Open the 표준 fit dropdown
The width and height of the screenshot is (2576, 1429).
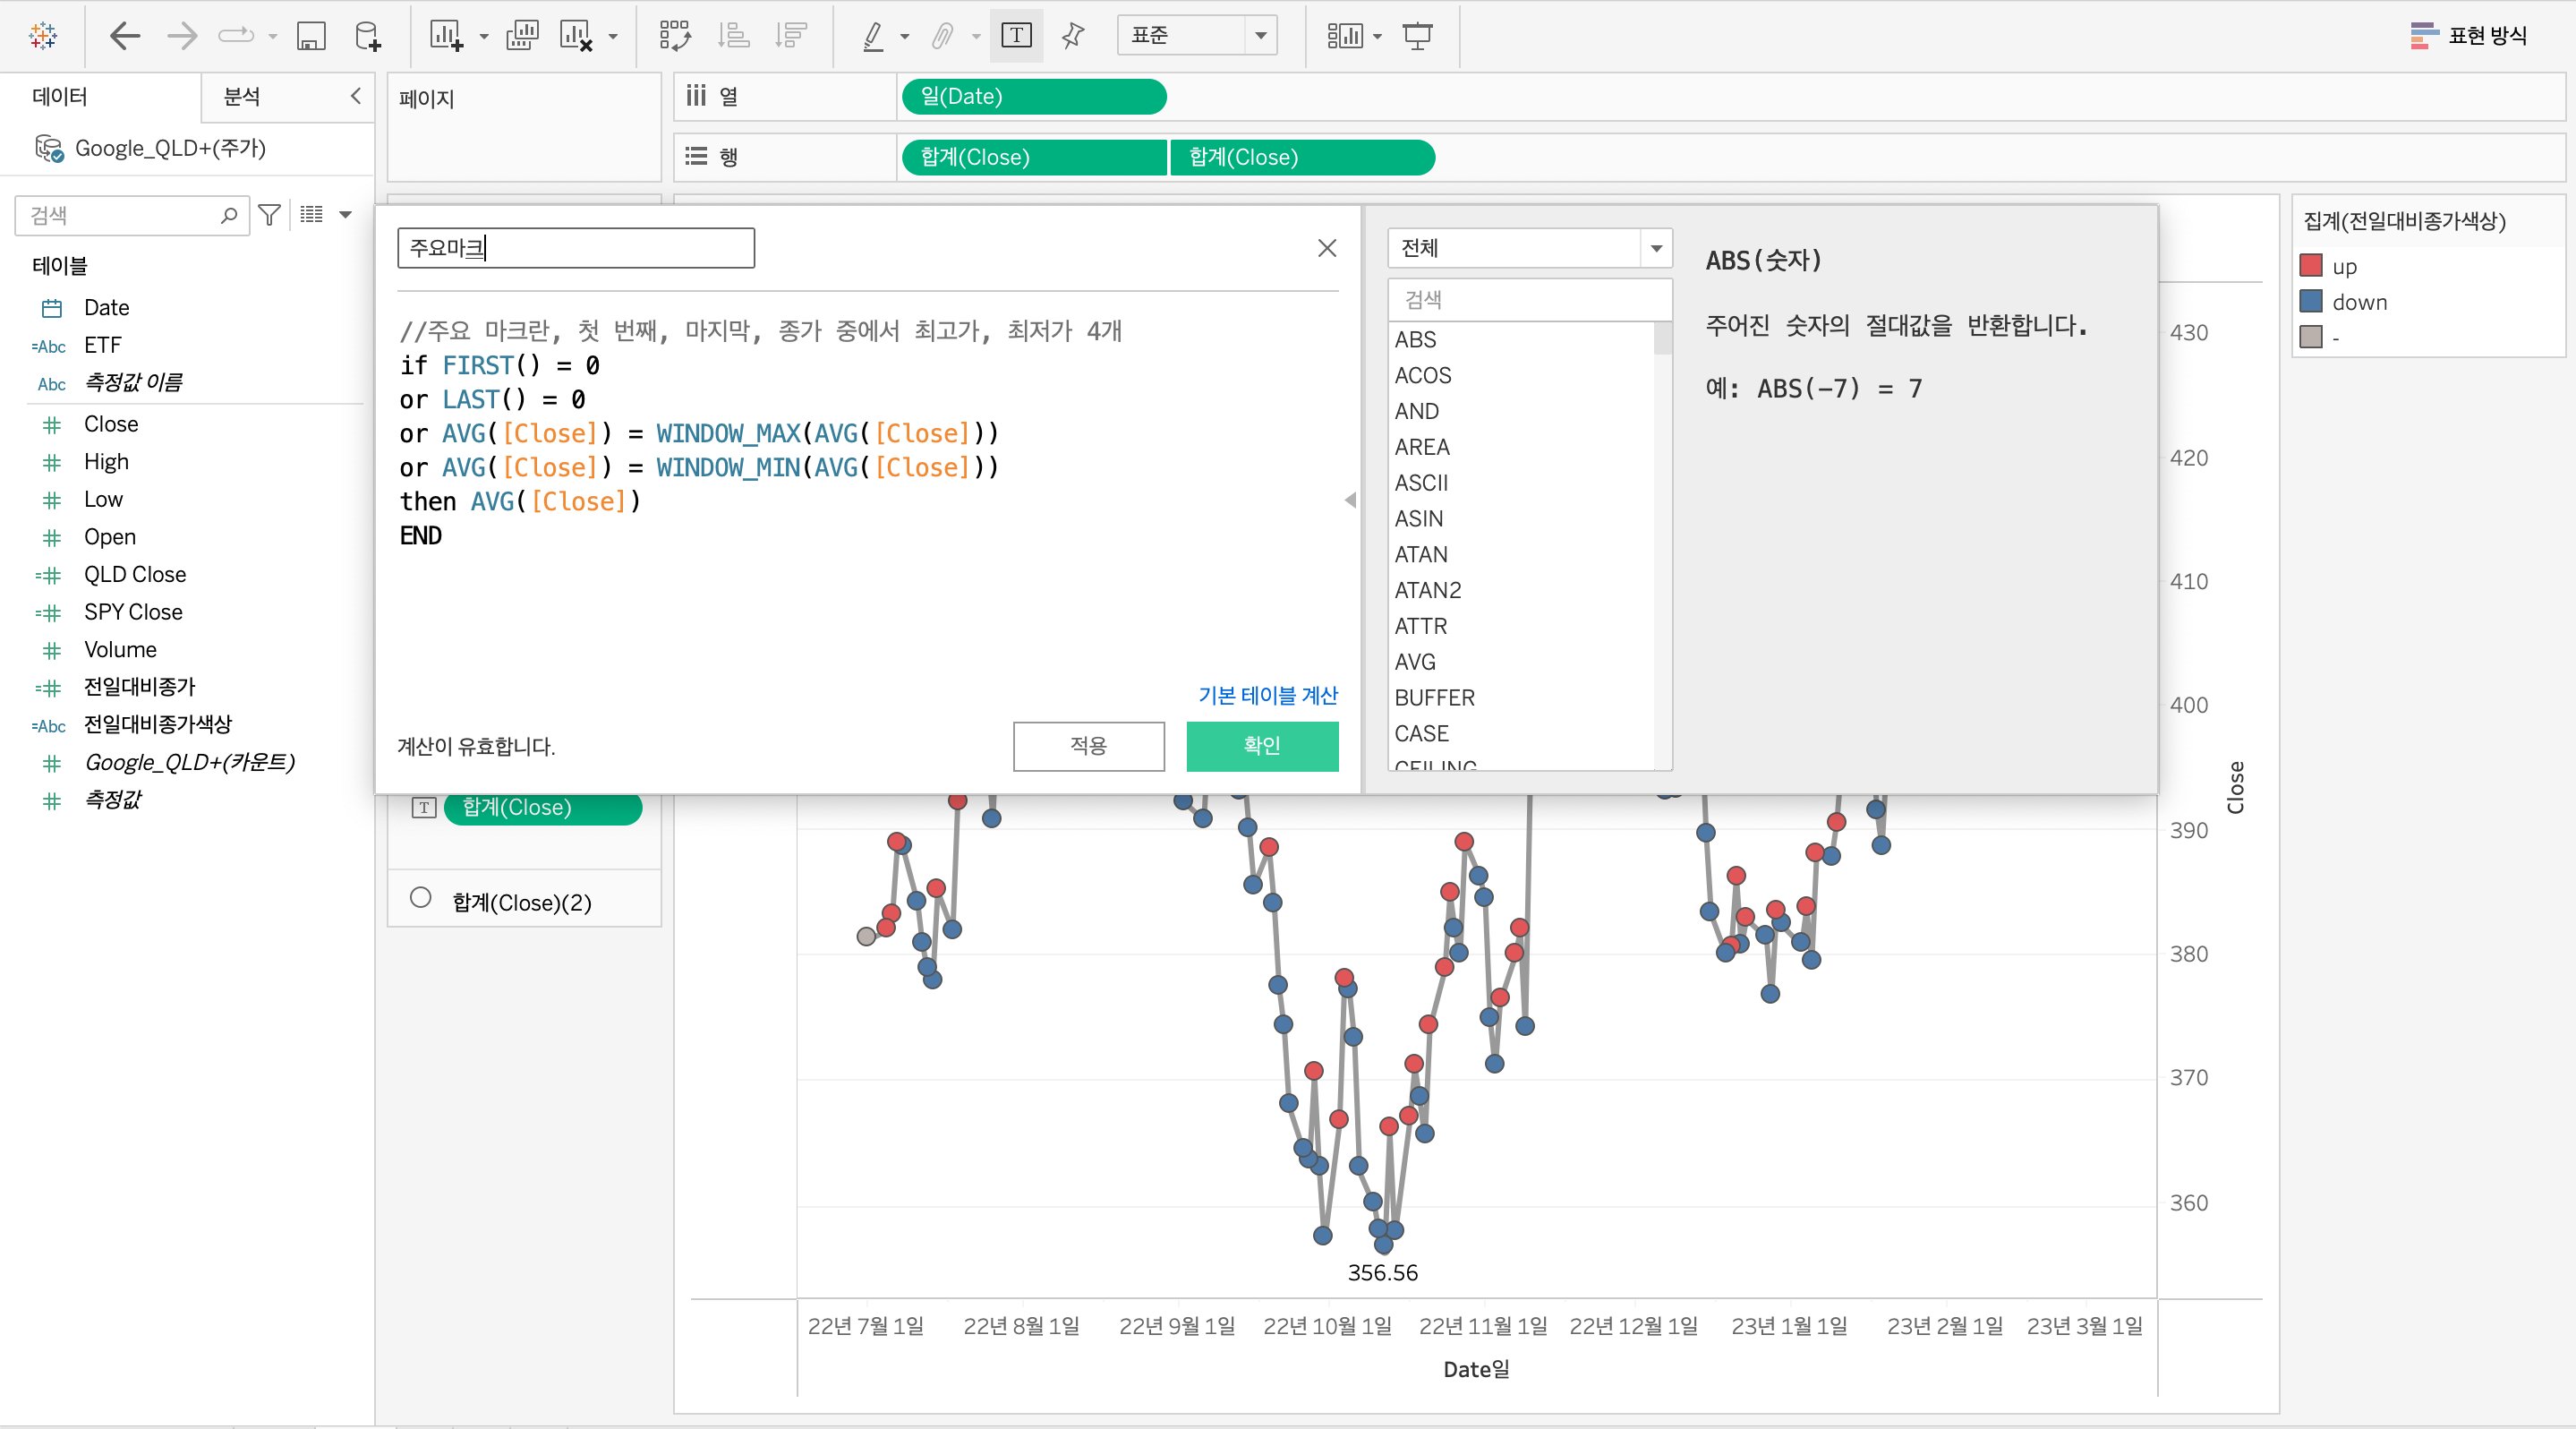(x=1260, y=36)
